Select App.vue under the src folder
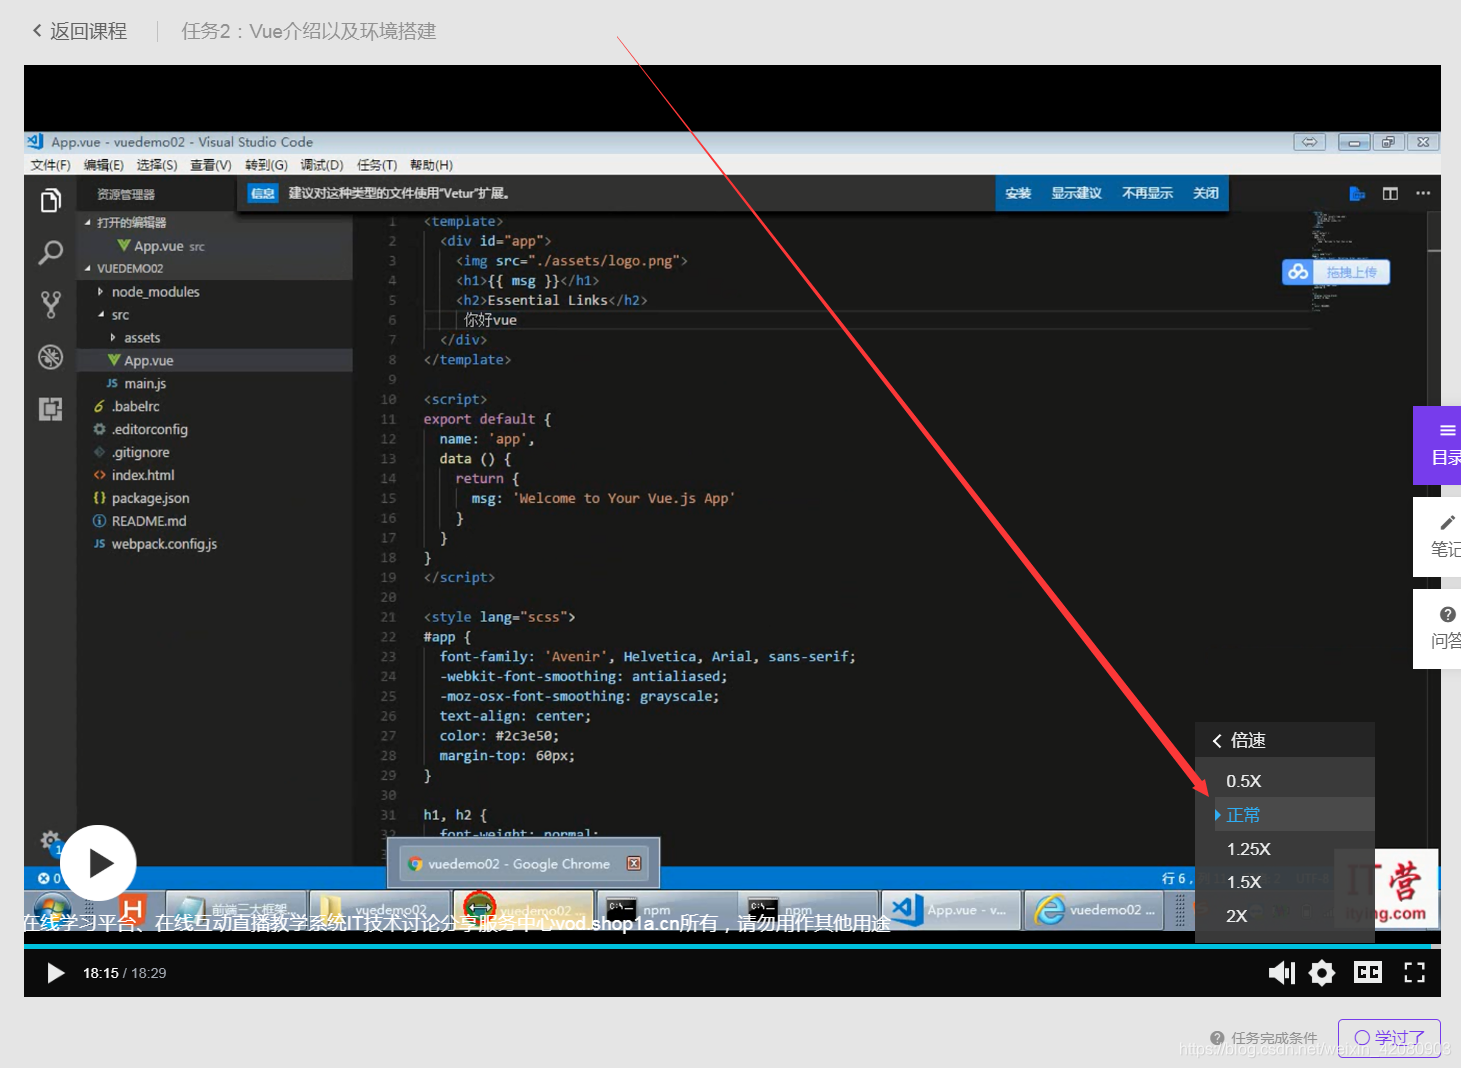Image resolution: width=1461 pixels, height=1068 pixels. 215,361
